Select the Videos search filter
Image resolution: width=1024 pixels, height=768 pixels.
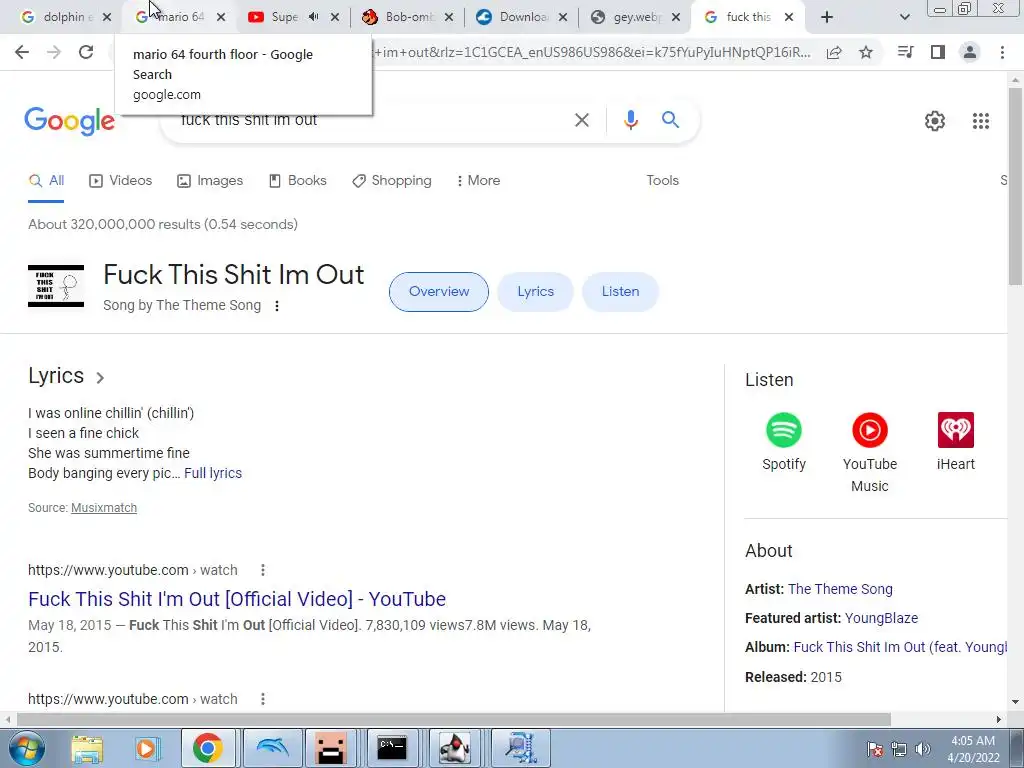120,180
